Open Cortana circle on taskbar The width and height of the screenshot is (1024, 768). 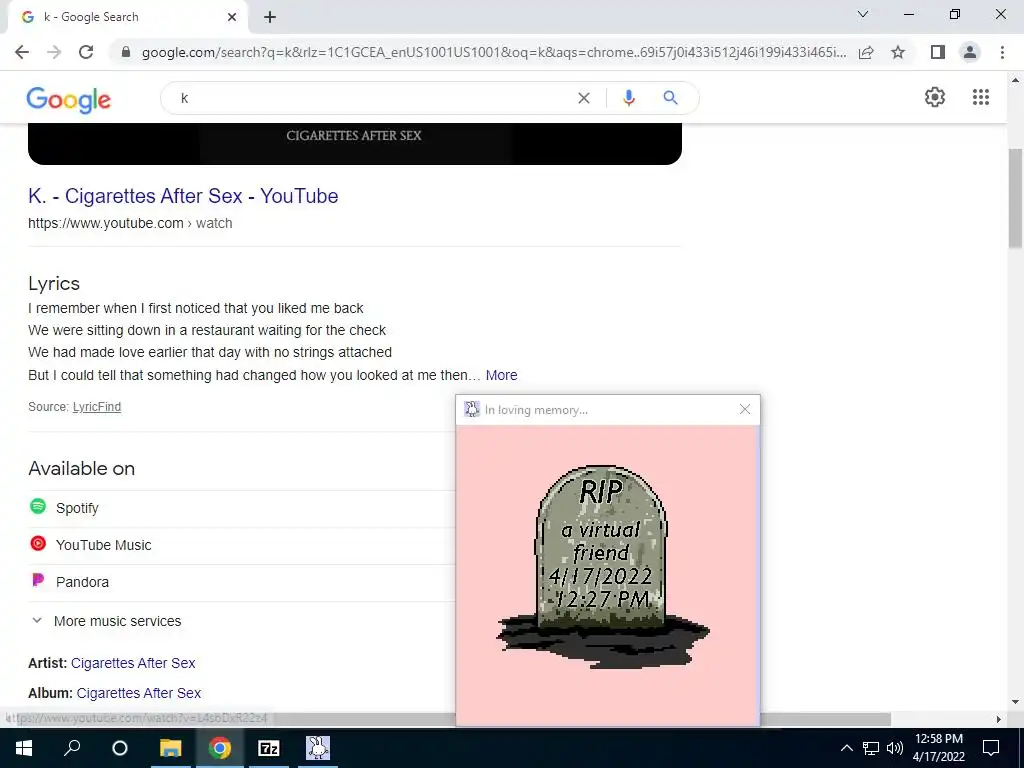coord(120,748)
